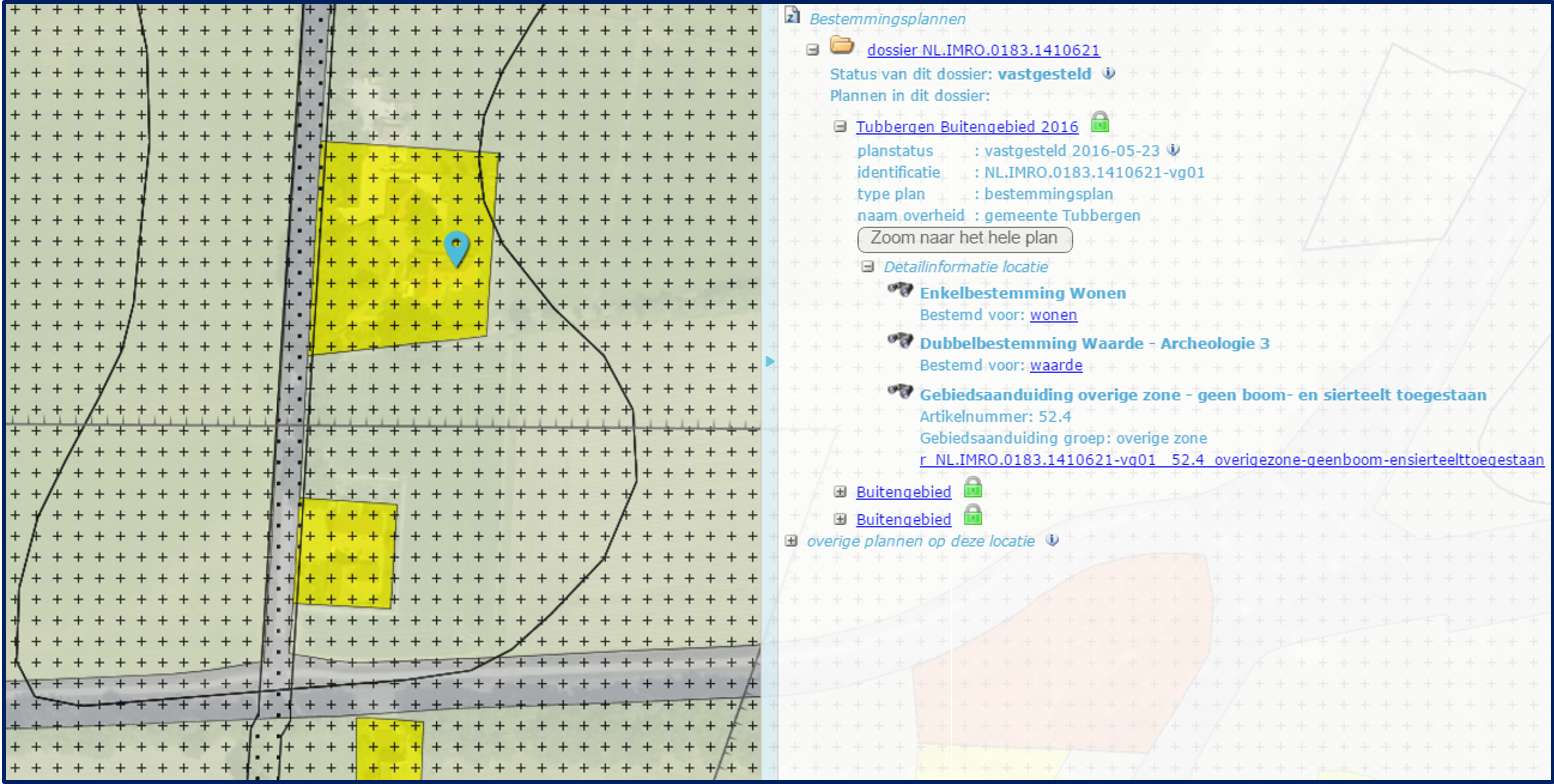The width and height of the screenshot is (1554, 784).
Task: Open the waarde link under Dubbelbestemming
Action: click(1056, 365)
